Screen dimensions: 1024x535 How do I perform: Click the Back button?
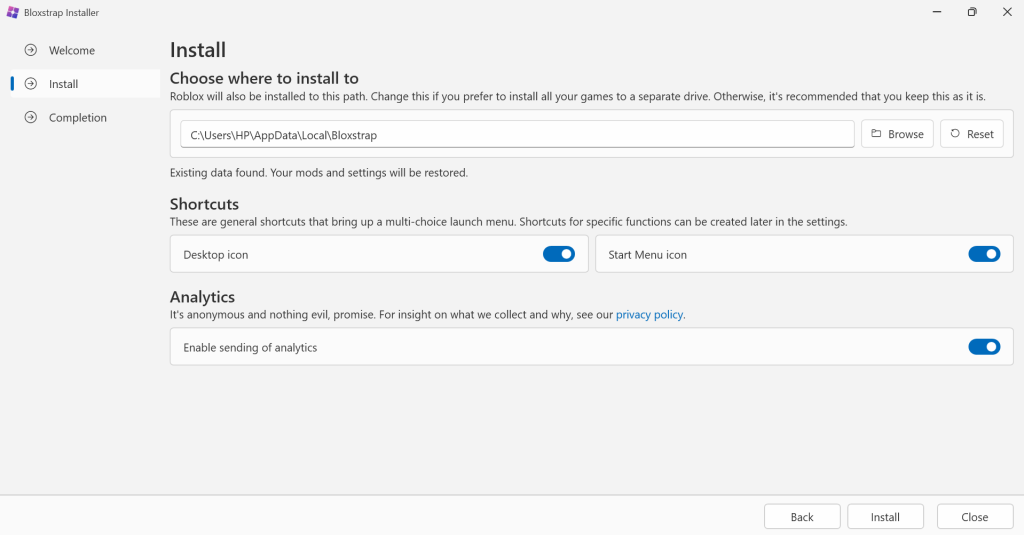coord(802,517)
